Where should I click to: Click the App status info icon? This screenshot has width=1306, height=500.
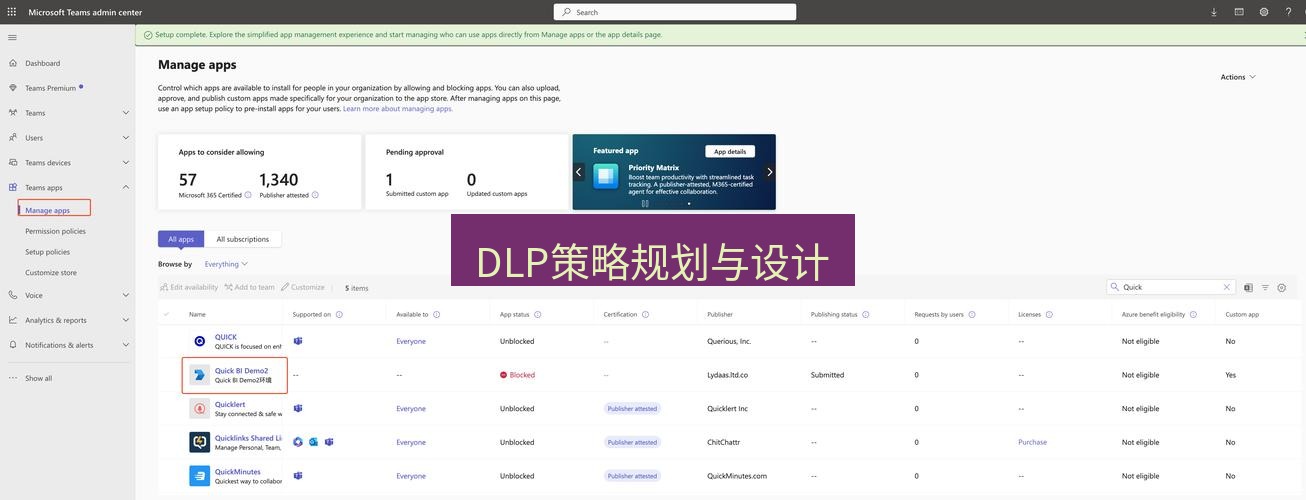pos(538,314)
